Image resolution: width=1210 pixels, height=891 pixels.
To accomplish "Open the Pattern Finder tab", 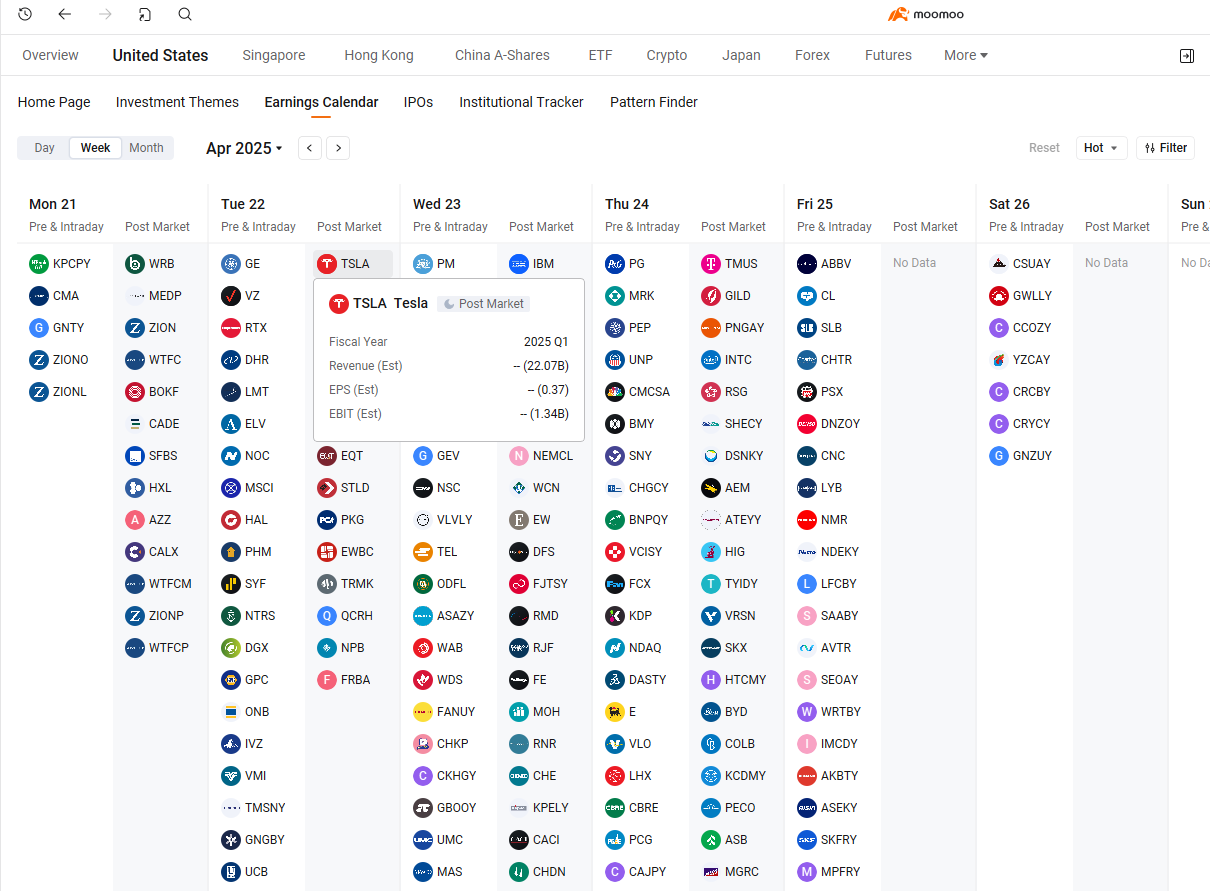I will tap(654, 102).
